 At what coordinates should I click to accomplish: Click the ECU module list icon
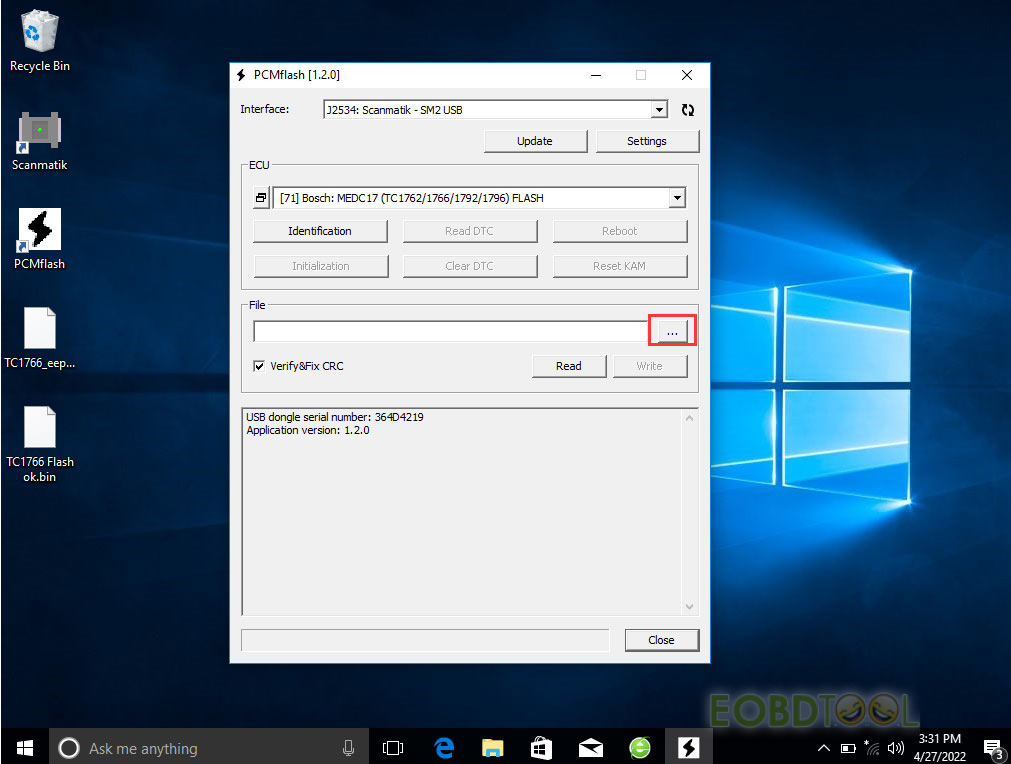[x=261, y=198]
